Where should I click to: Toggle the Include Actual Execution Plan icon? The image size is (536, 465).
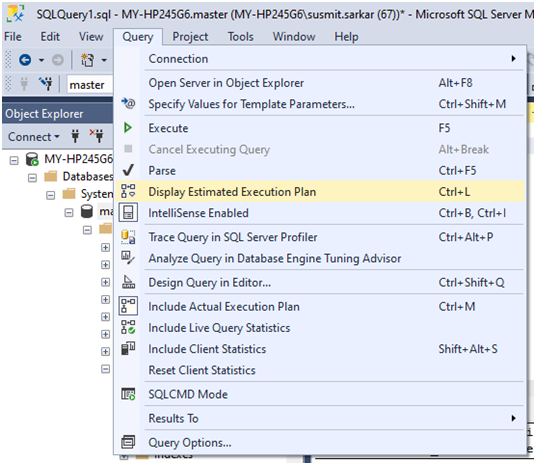point(128,306)
